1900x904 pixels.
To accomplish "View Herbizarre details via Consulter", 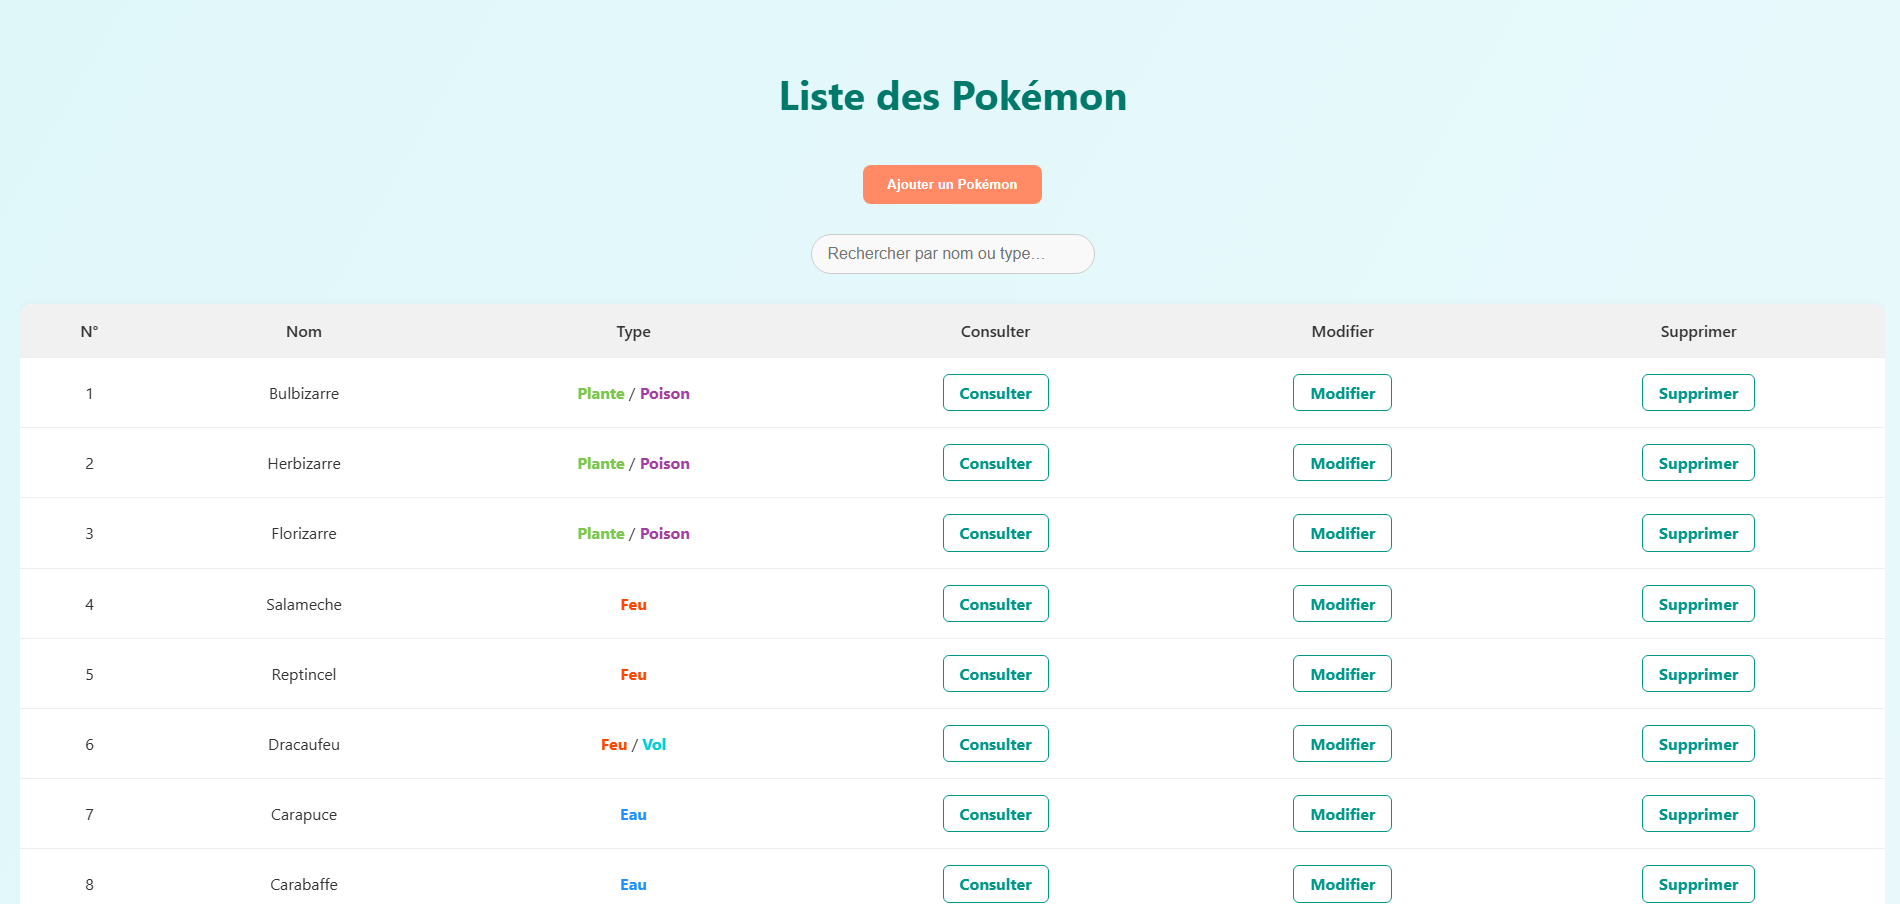I will pyautogui.click(x=995, y=463).
